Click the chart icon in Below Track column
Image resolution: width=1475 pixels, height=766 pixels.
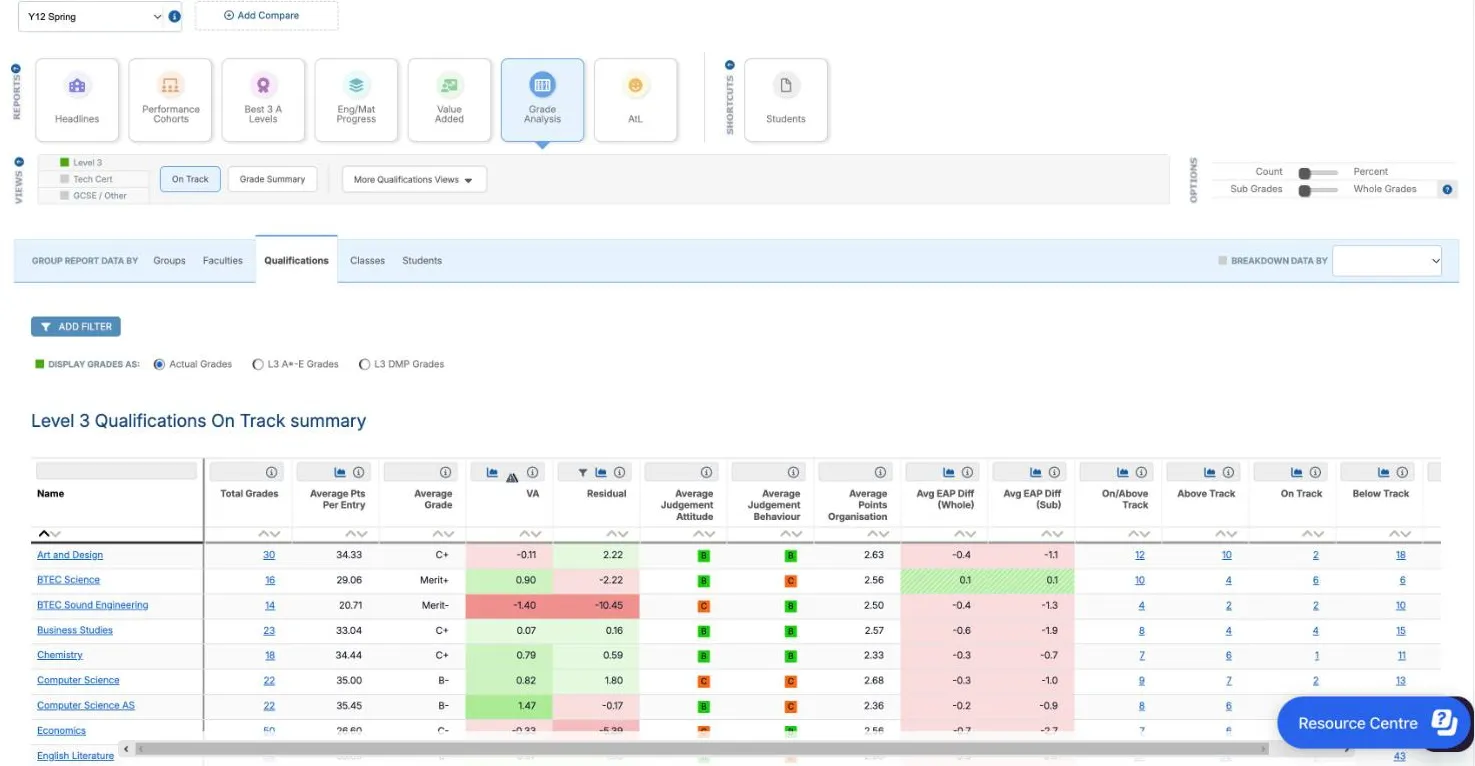[x=1384, y=472]
